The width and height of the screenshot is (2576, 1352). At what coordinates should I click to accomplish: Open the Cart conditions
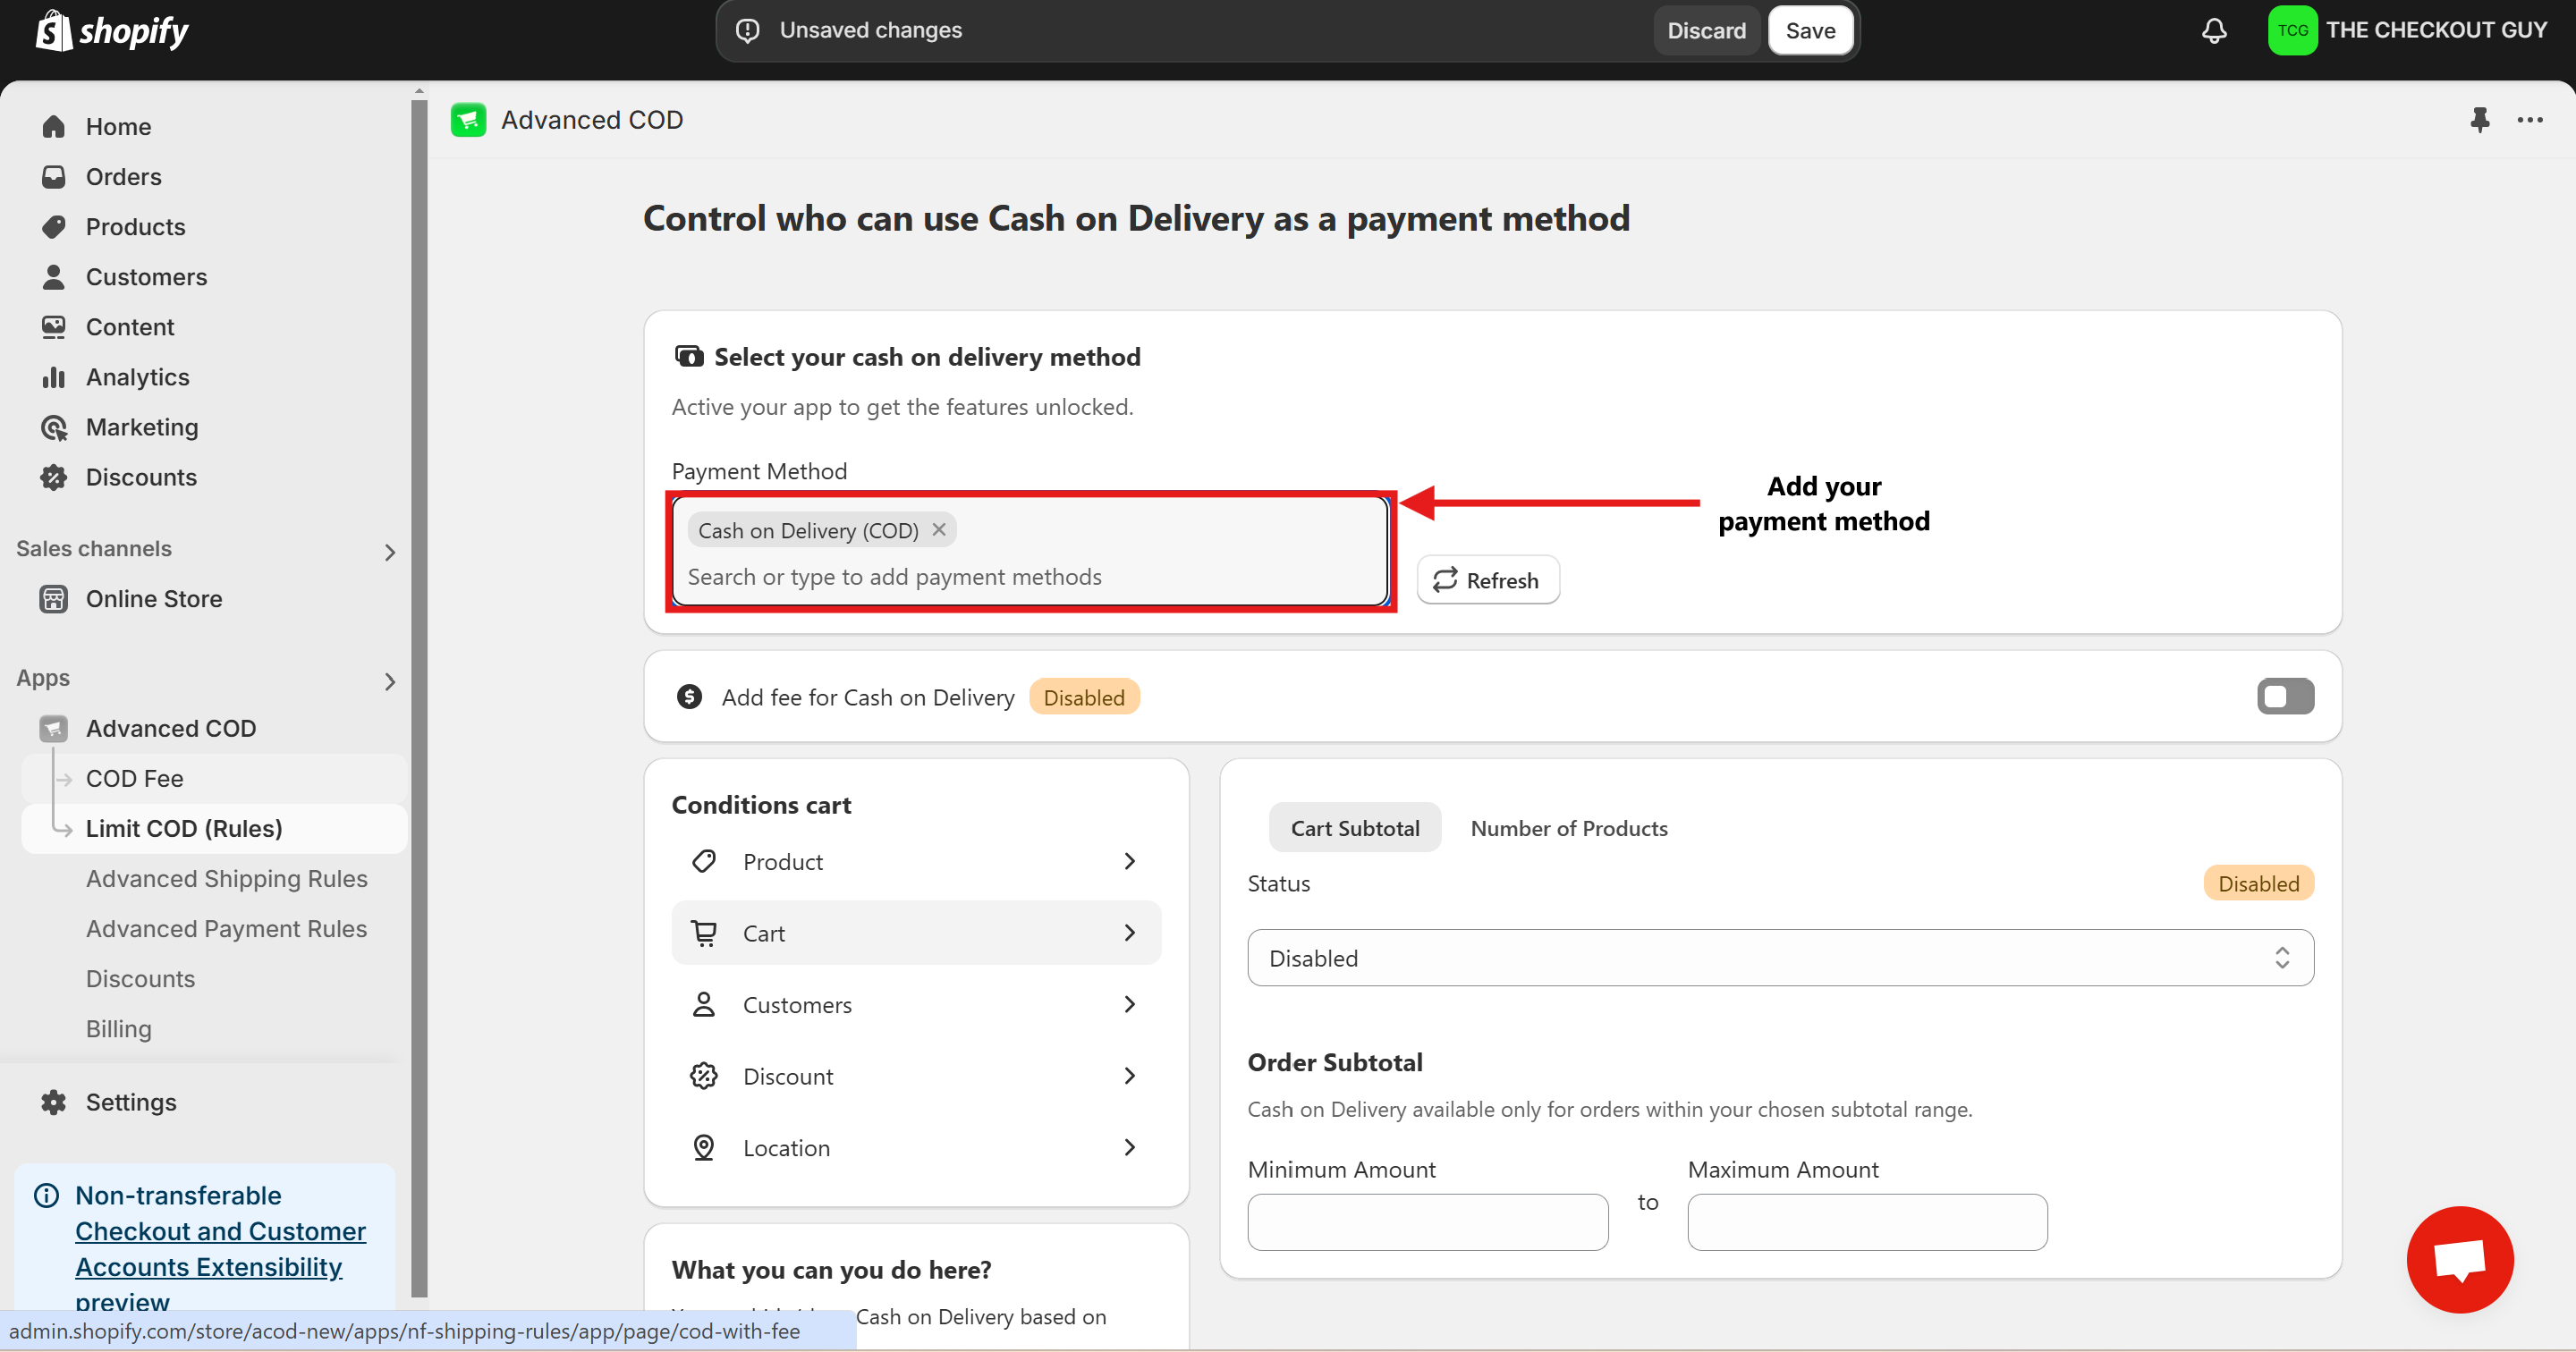pos(916,933)
